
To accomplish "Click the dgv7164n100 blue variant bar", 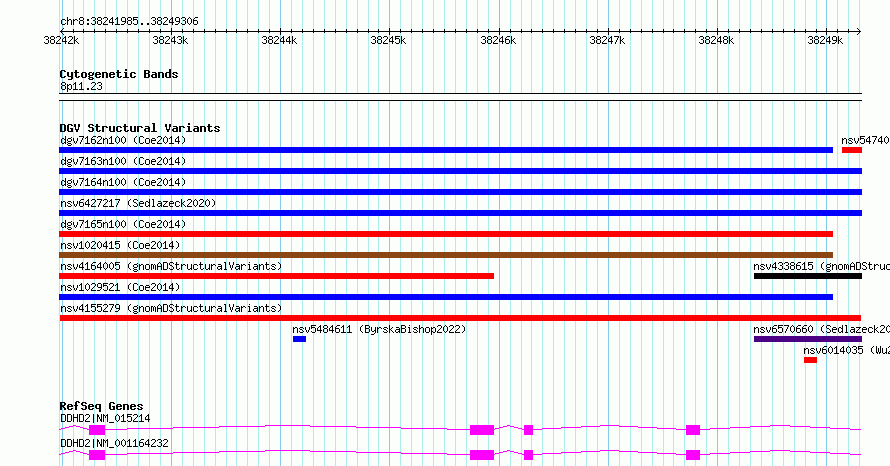I will point(460,192).
